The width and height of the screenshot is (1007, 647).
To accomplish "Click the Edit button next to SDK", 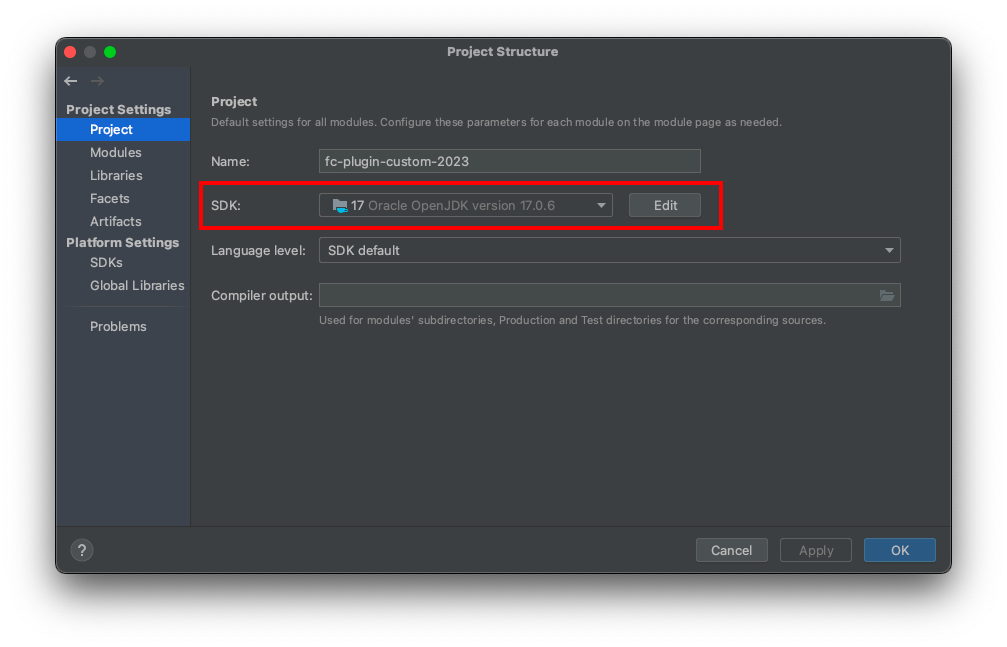I will 664,204.
